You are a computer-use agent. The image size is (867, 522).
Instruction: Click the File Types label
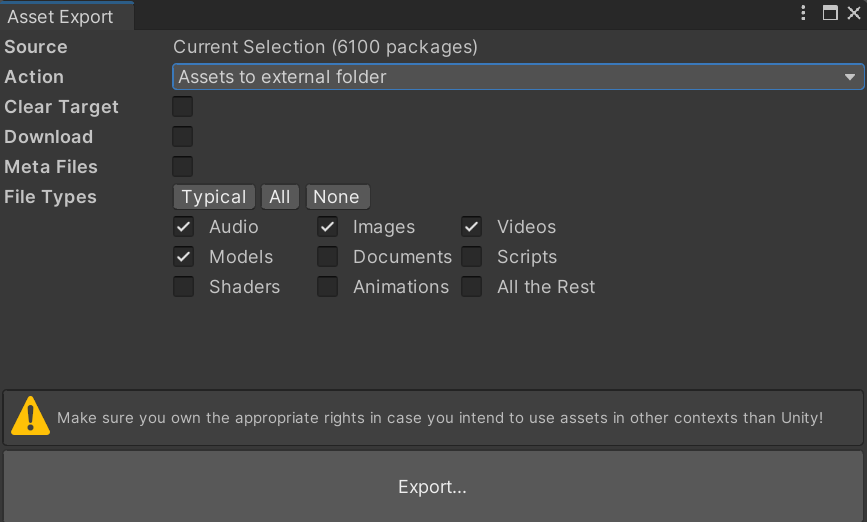pyautogui.click(x=50, y=197)
